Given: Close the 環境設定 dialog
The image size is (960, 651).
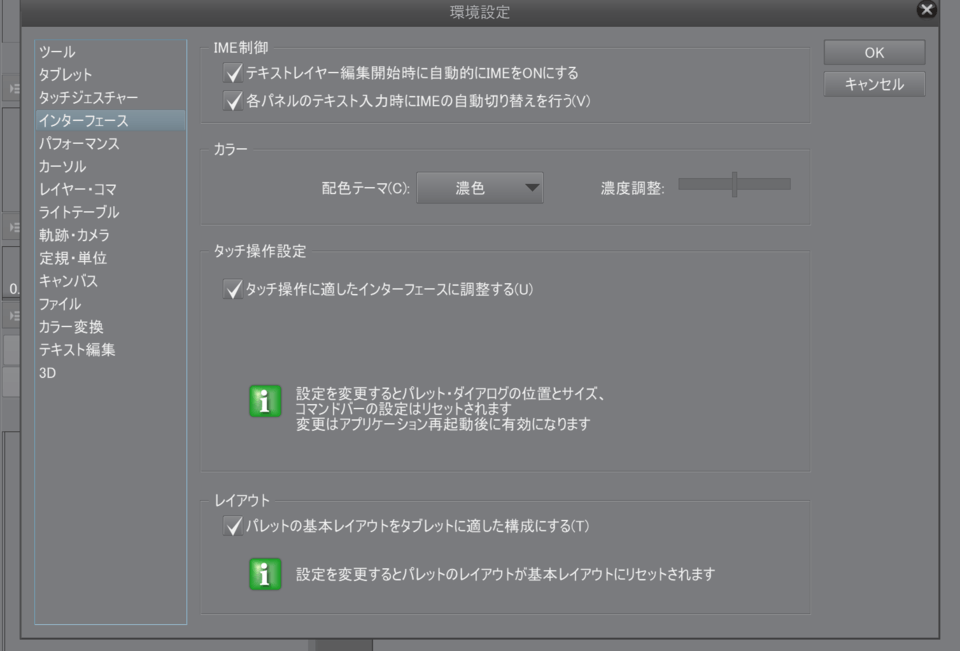Looking at the screenshot, I should point(927,9).
